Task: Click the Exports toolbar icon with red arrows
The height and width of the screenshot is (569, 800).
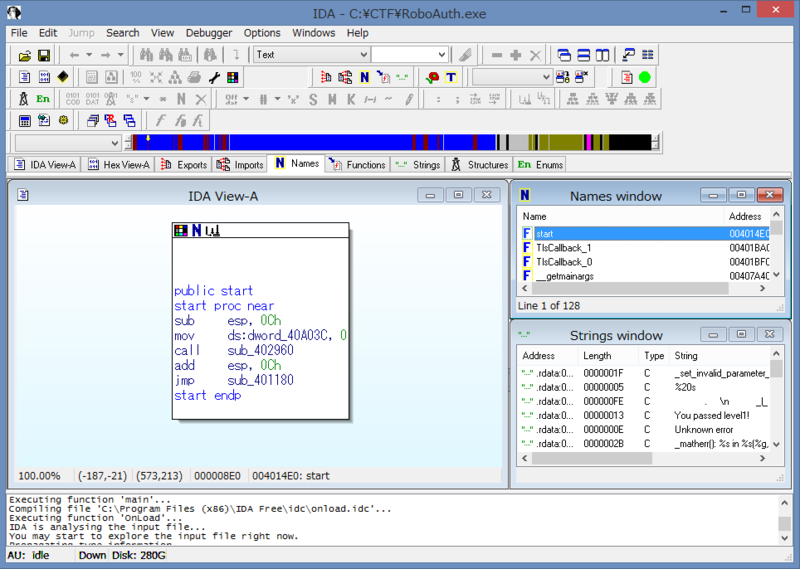Action: click(x=326, y=78)
